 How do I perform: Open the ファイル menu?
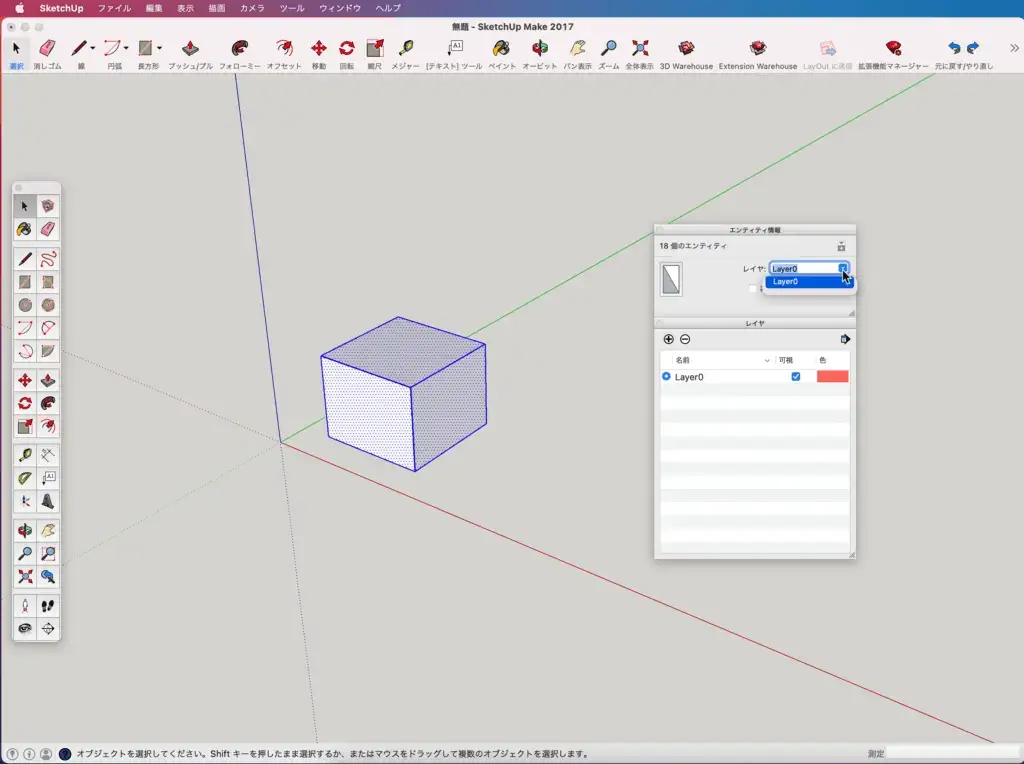coord(114,8)
